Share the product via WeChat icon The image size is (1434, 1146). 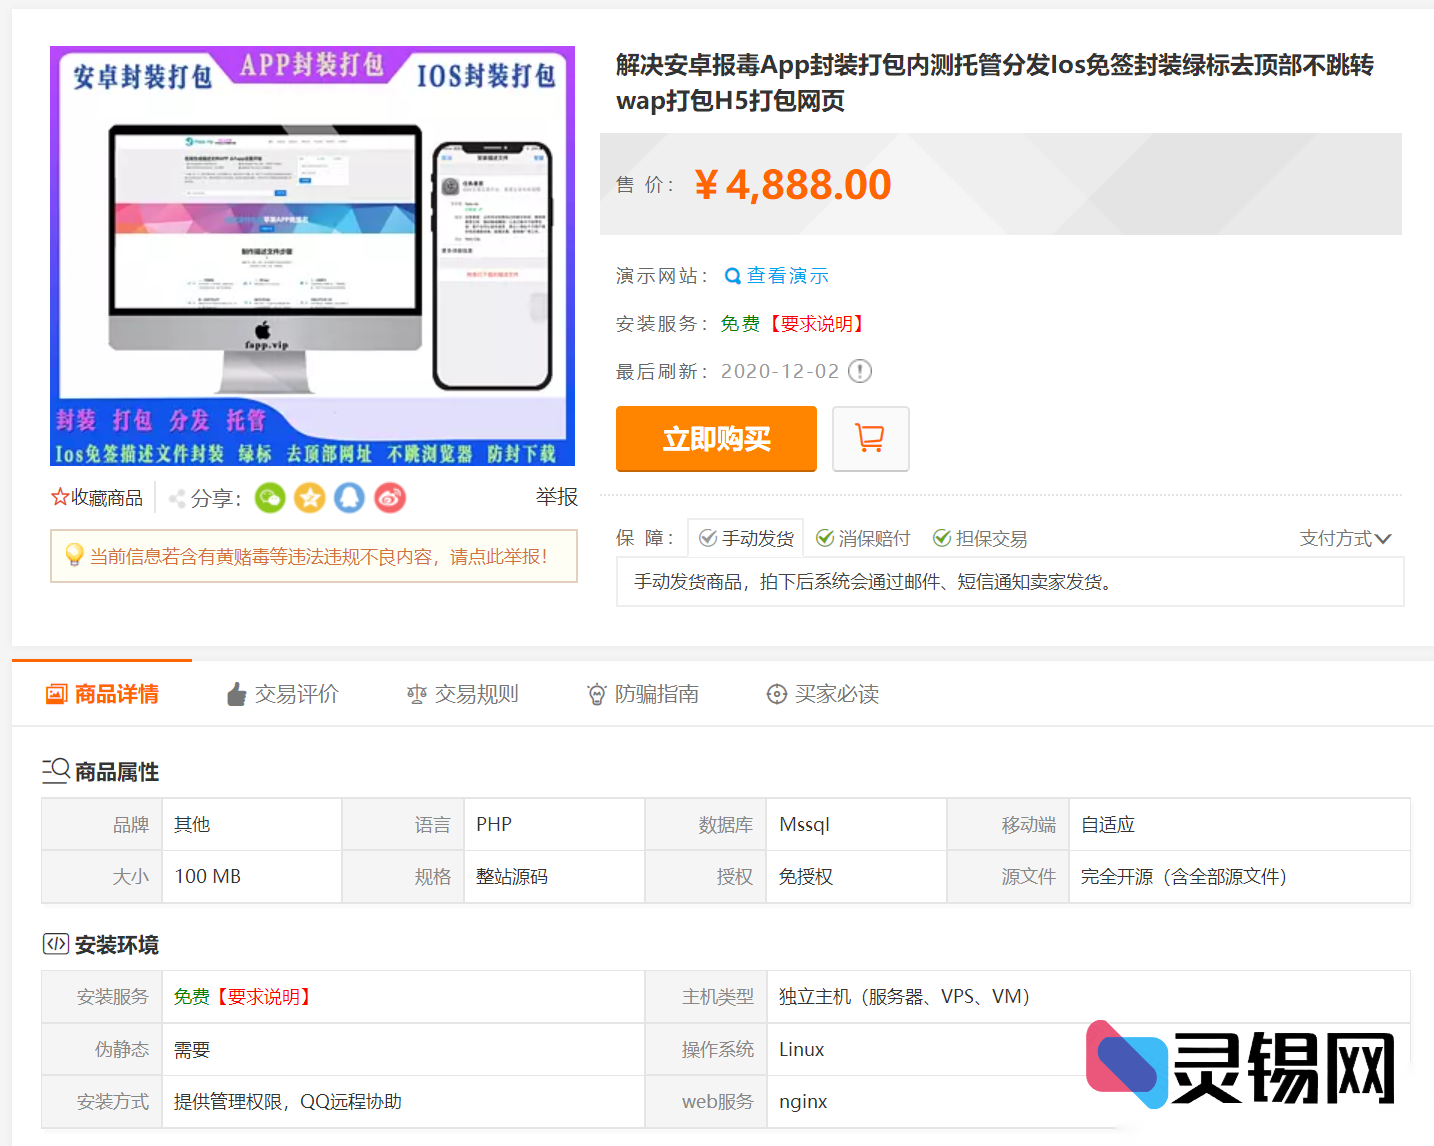pyautogui.click(x=270, y=497)
